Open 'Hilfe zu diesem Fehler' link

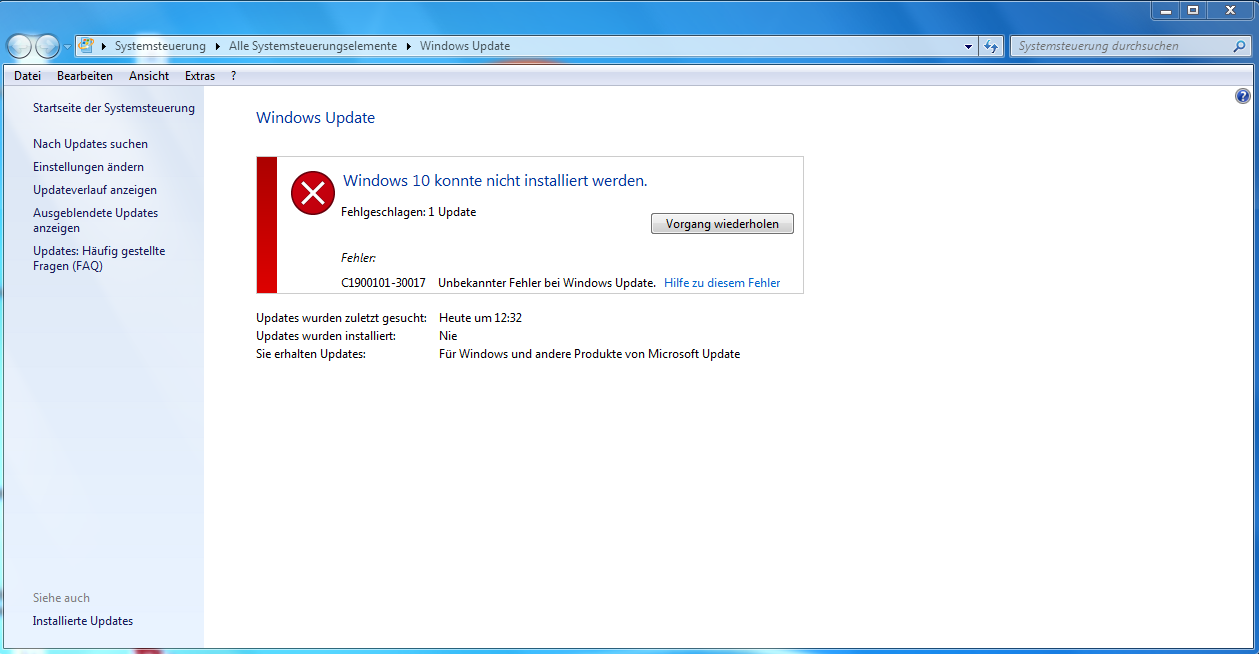point(722,283)
